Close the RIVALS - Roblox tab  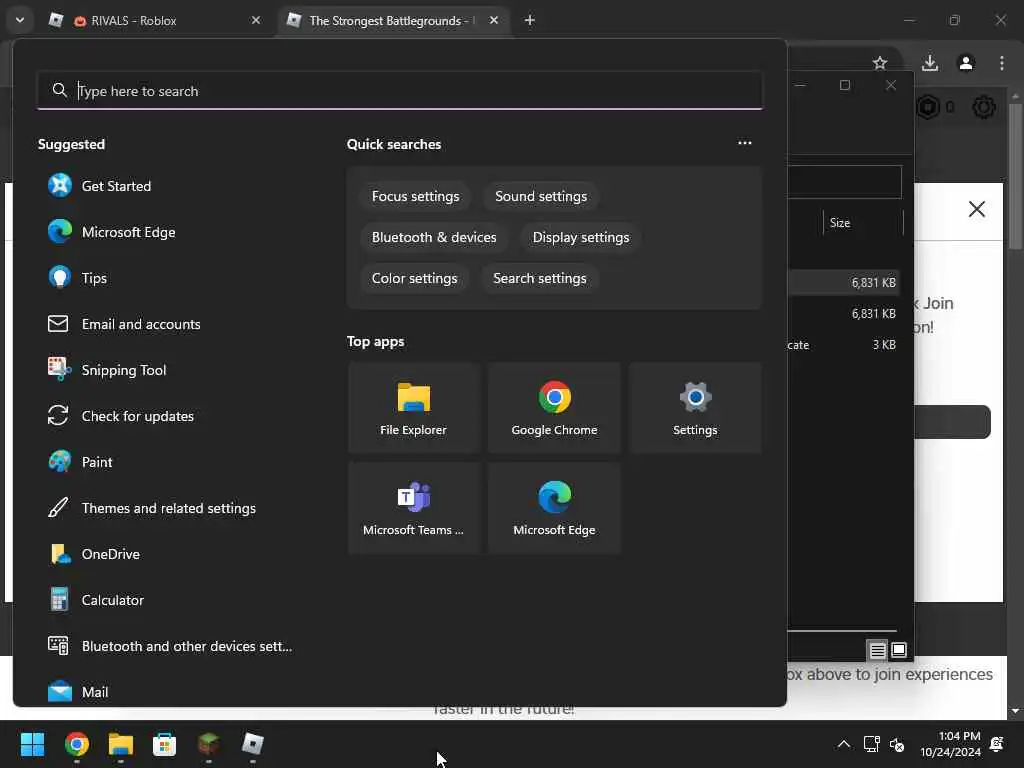tap(256, 20)
